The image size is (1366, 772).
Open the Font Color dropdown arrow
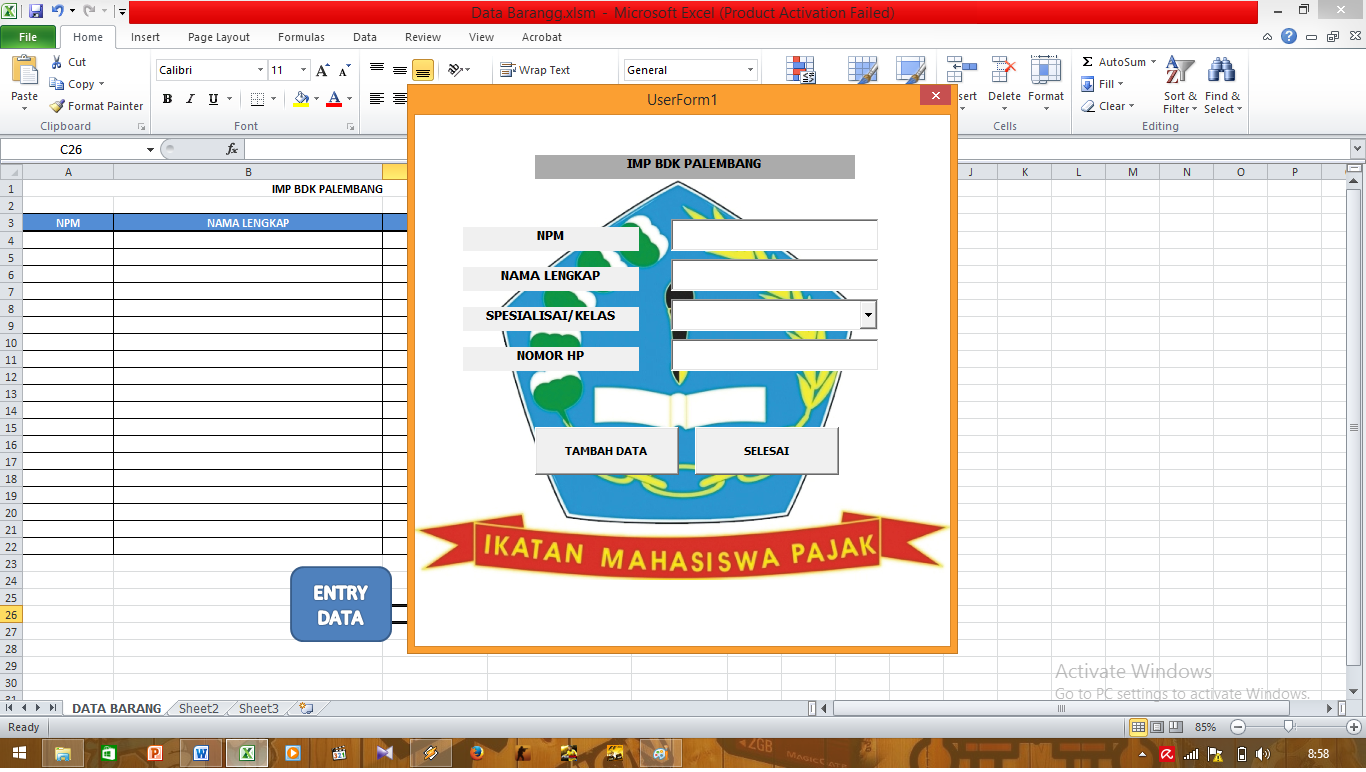349,99
